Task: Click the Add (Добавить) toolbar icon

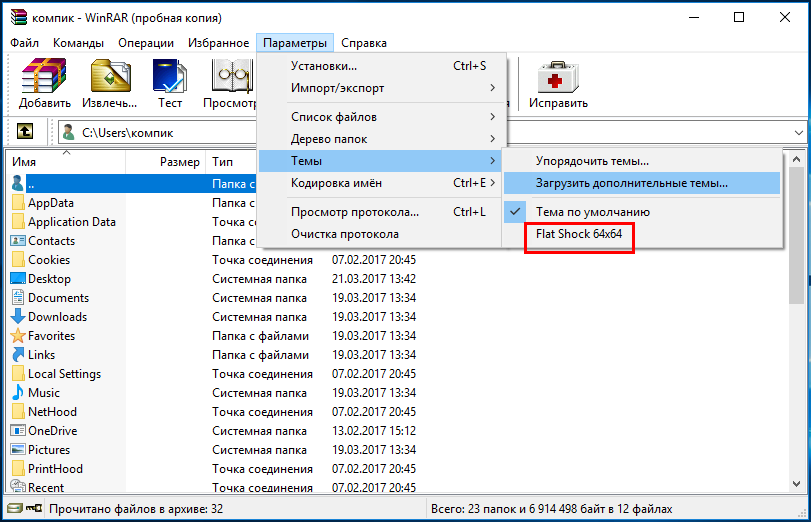Action: click(44, 76)
